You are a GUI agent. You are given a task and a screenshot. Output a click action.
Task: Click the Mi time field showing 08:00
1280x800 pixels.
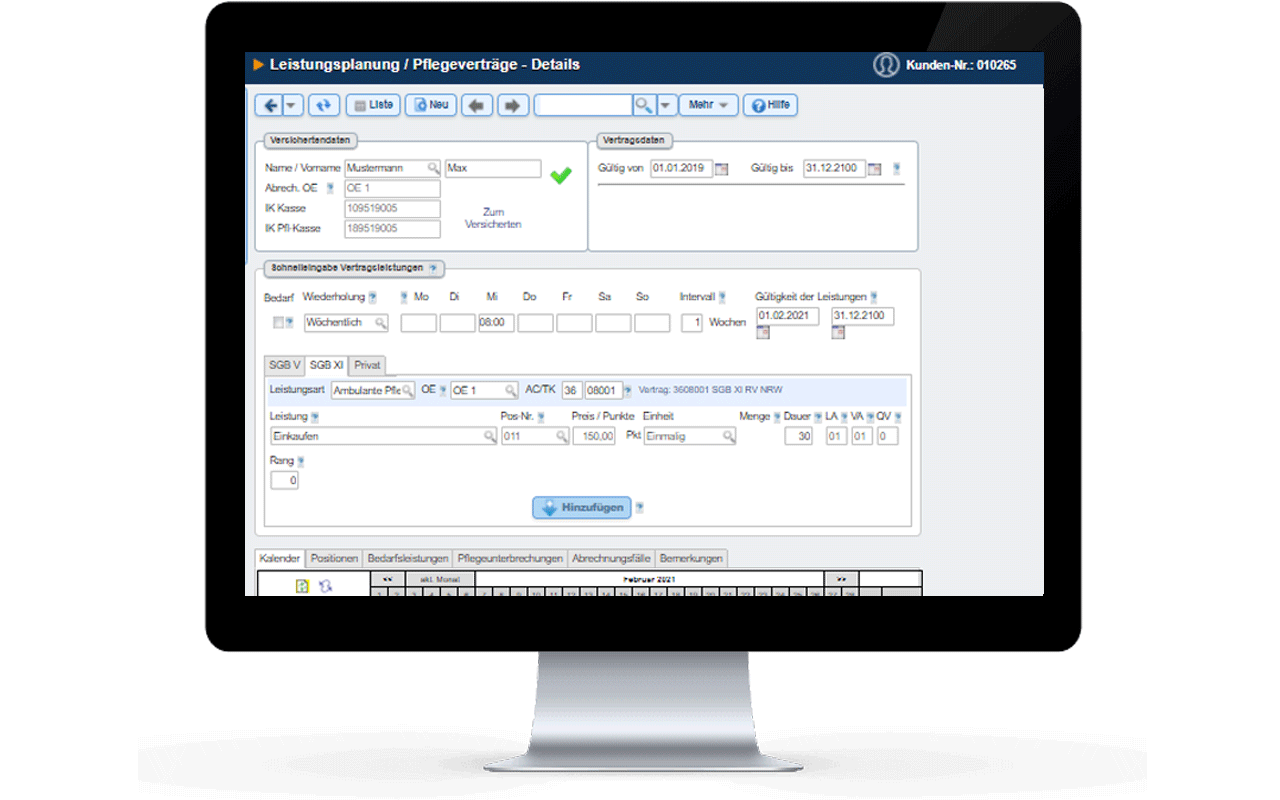tap(496, 323)
